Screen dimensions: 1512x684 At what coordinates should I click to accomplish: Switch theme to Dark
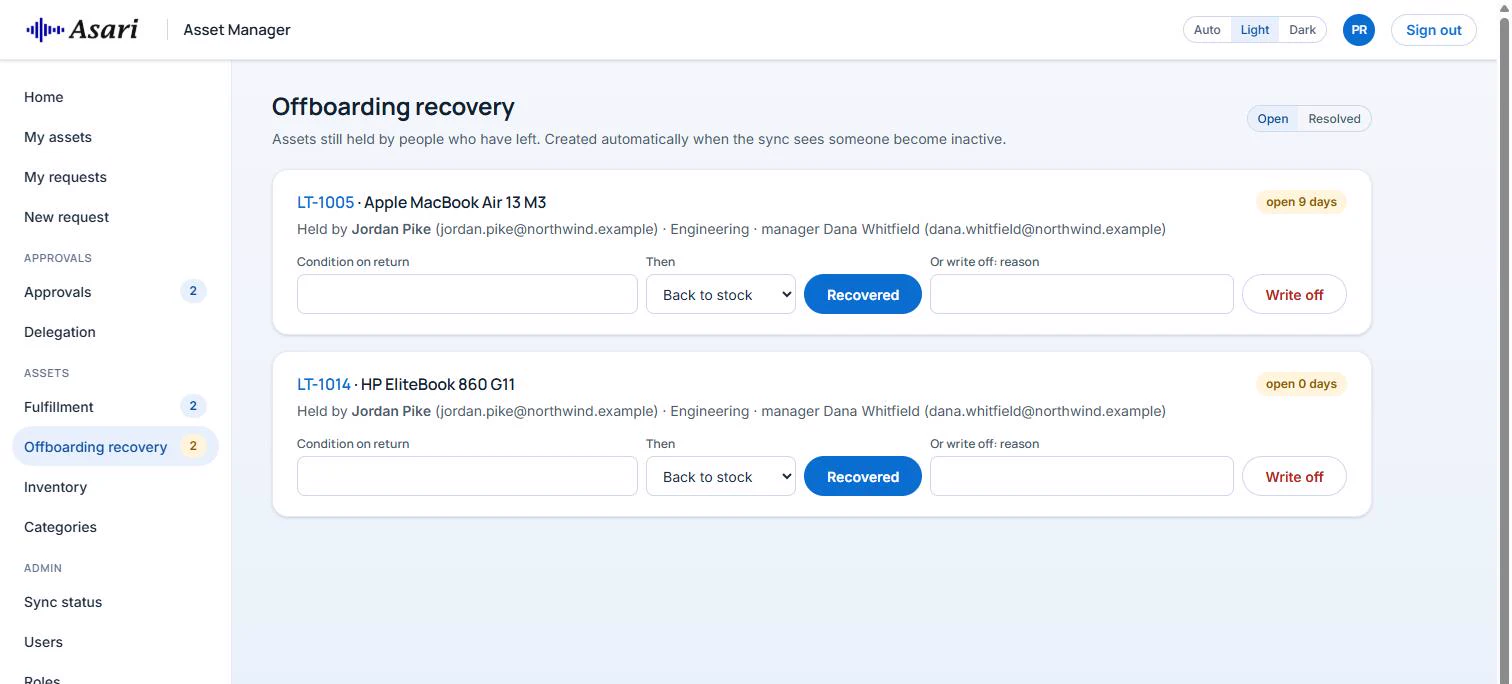tap(1302, 30)
